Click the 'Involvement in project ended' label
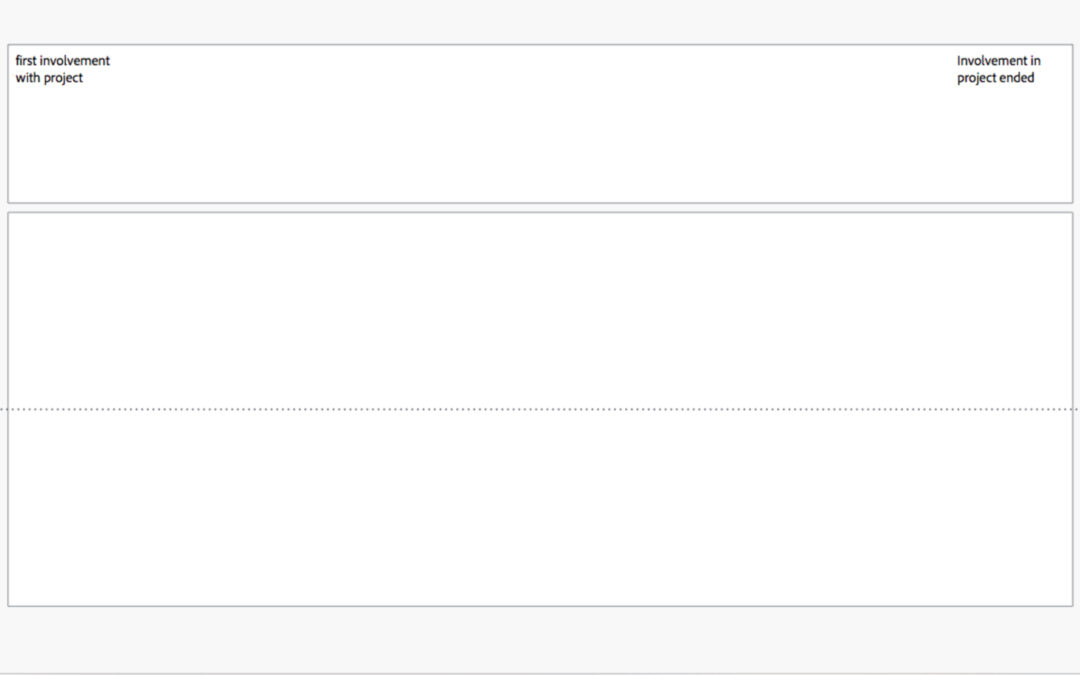The width and height of the screenshot is (1080, 675). [x=999, y=69]
